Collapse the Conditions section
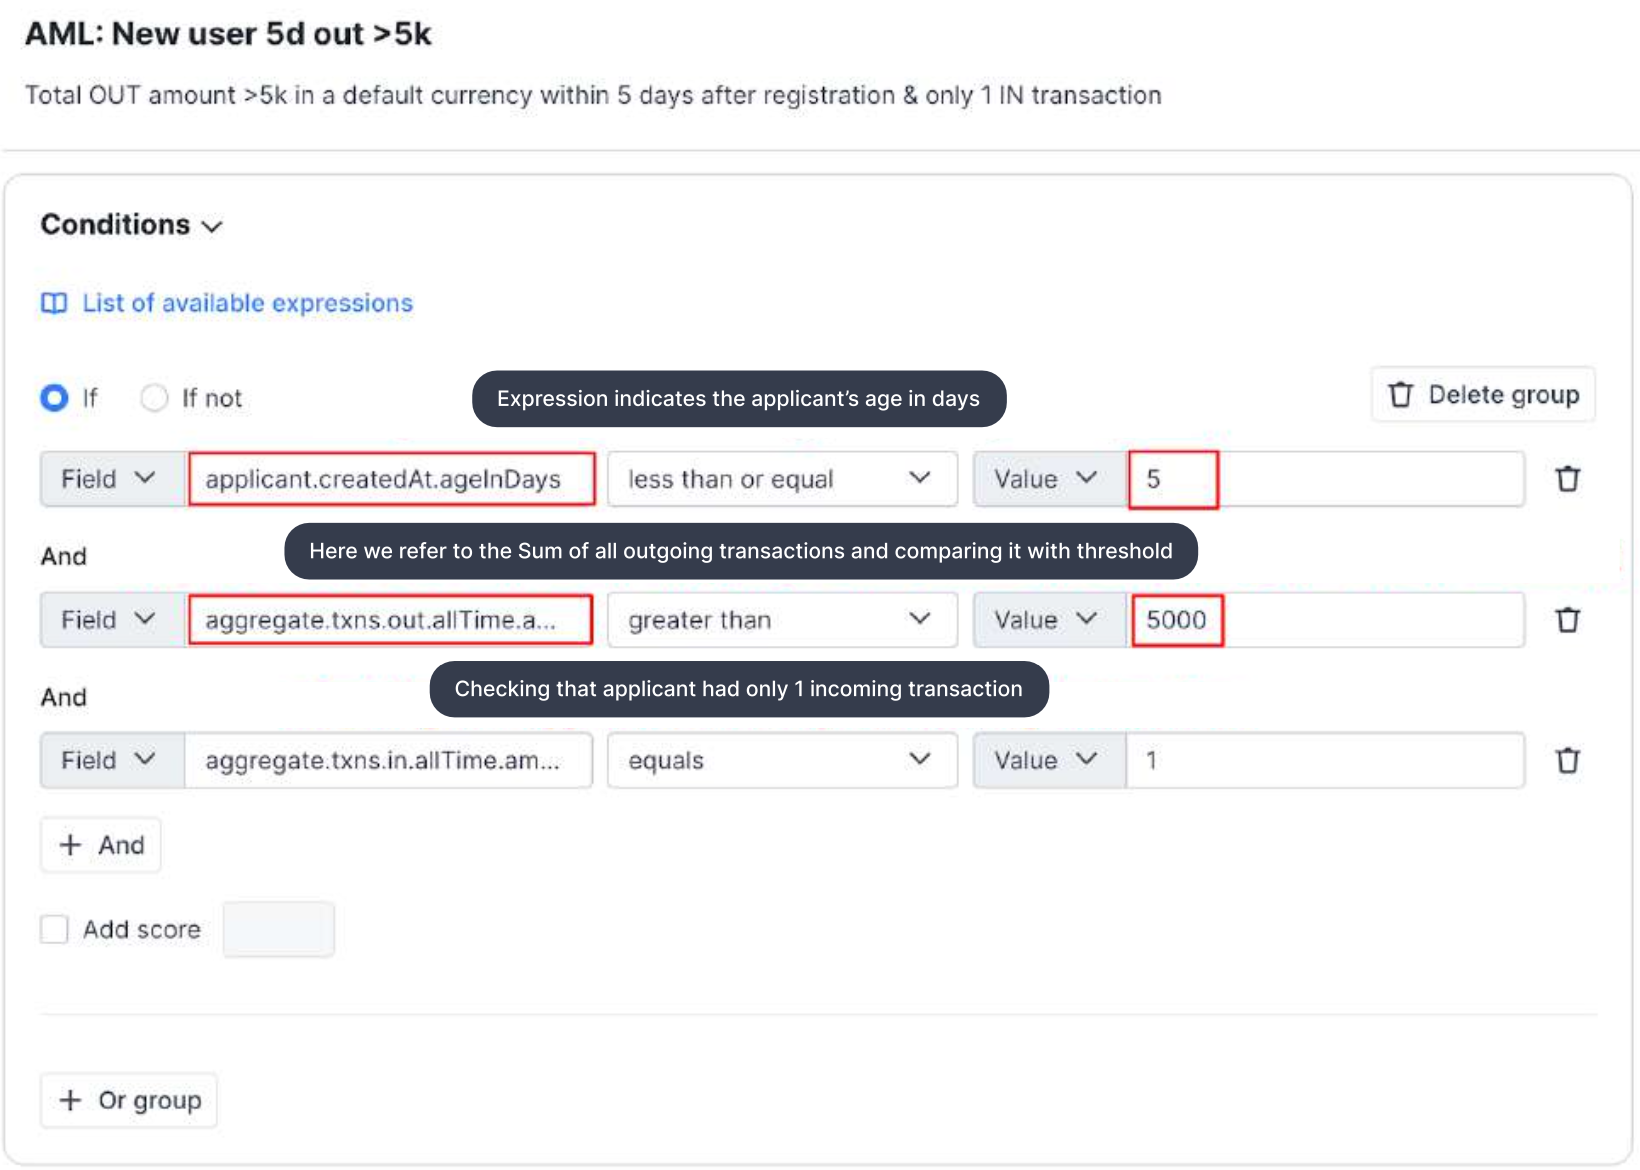The width and height of the screenshot is (1640, 1170). (131, 225)
